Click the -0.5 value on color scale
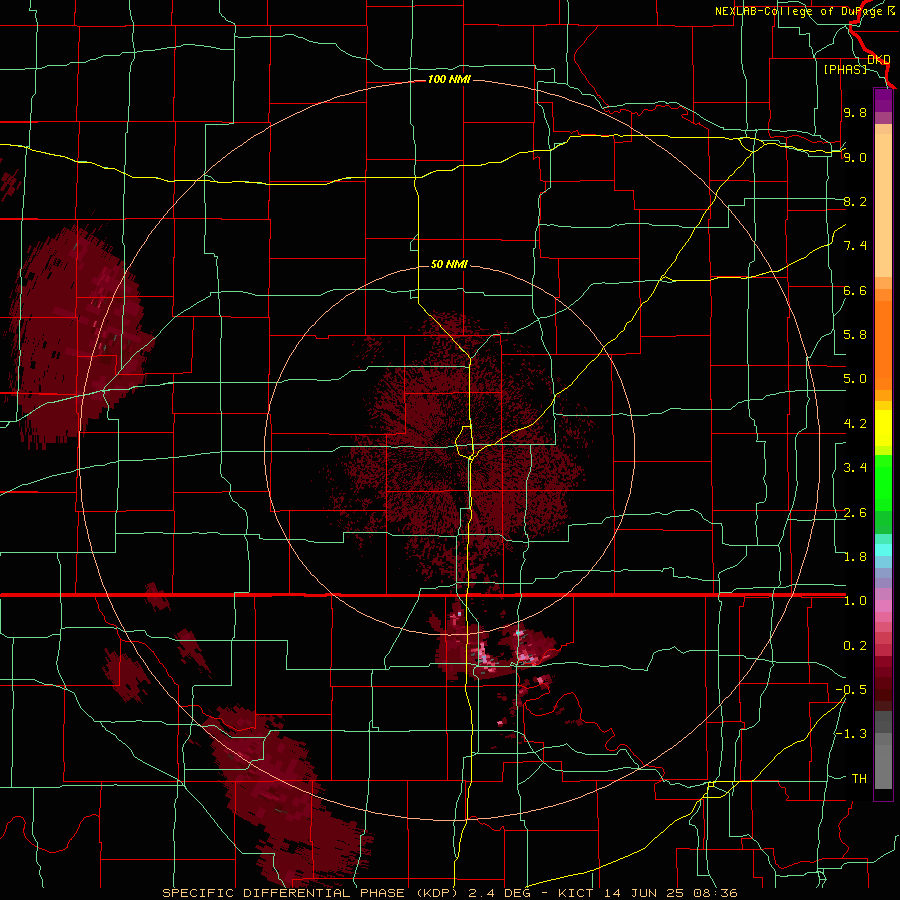900x900 pixels. (x=851, y=690)
